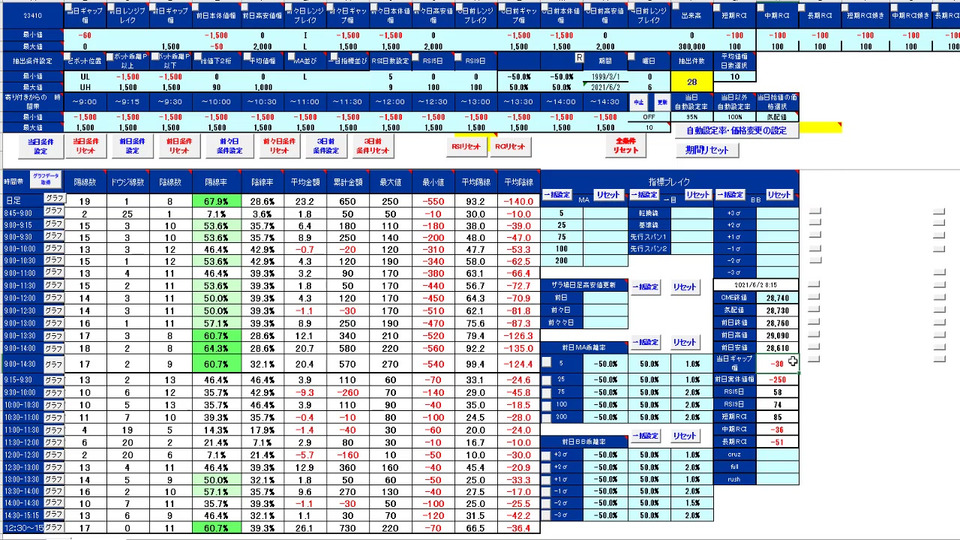
Task: Select the period end date cell 2021/6/2
Action: 606,87
